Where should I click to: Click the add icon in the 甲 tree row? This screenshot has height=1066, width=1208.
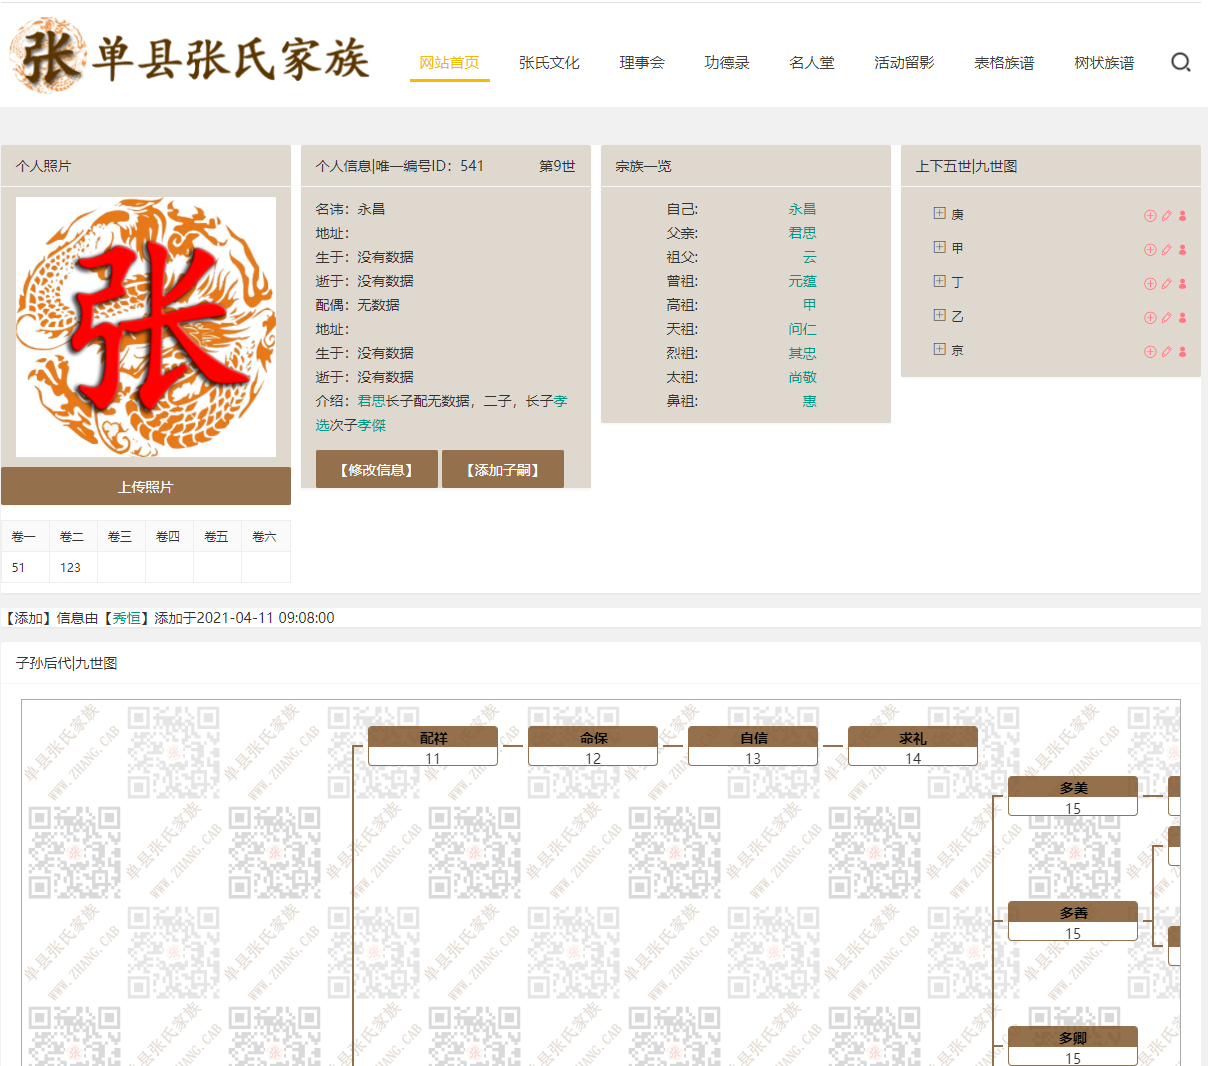[1150, 249]
